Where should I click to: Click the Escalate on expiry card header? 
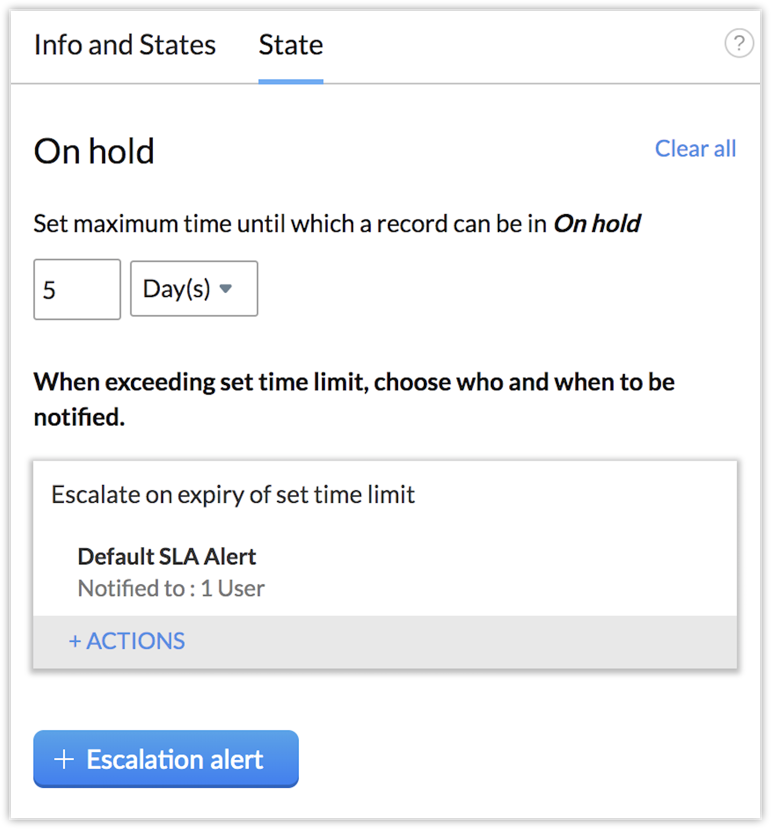click(x=233, y=494)
